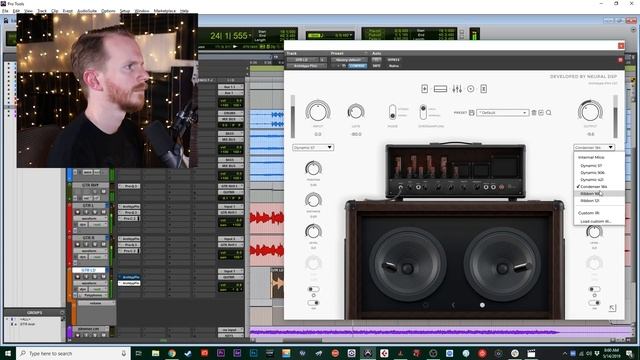
Task: Open the right mic Condenser dropdown
Action: [x=594, y=147]
